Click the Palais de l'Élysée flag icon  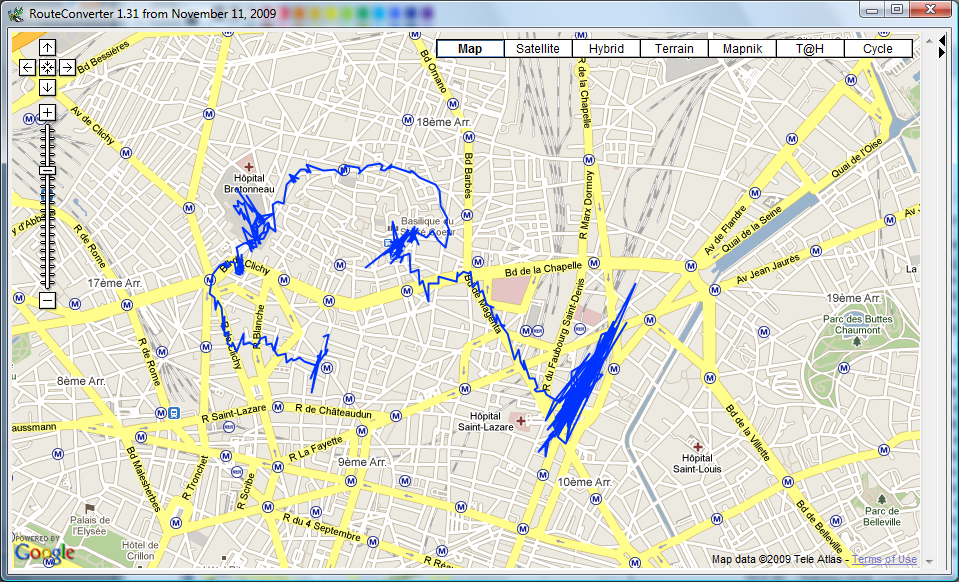tap(91, 508)
